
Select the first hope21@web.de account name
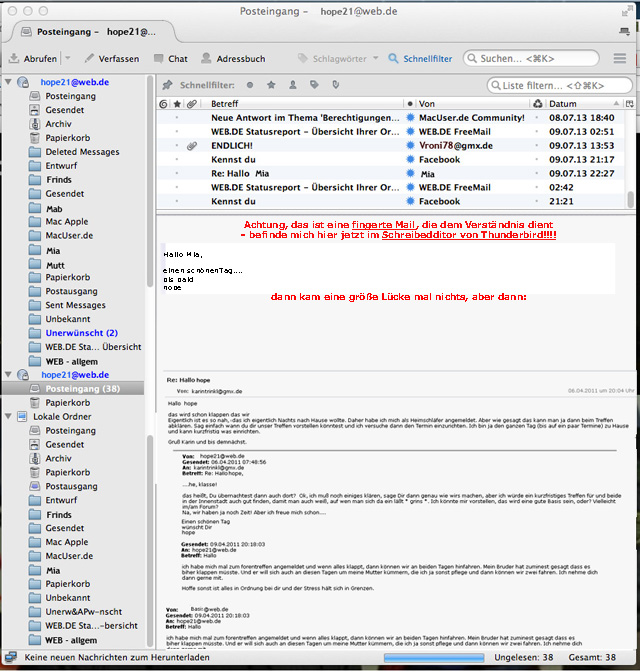pos(75,82)
